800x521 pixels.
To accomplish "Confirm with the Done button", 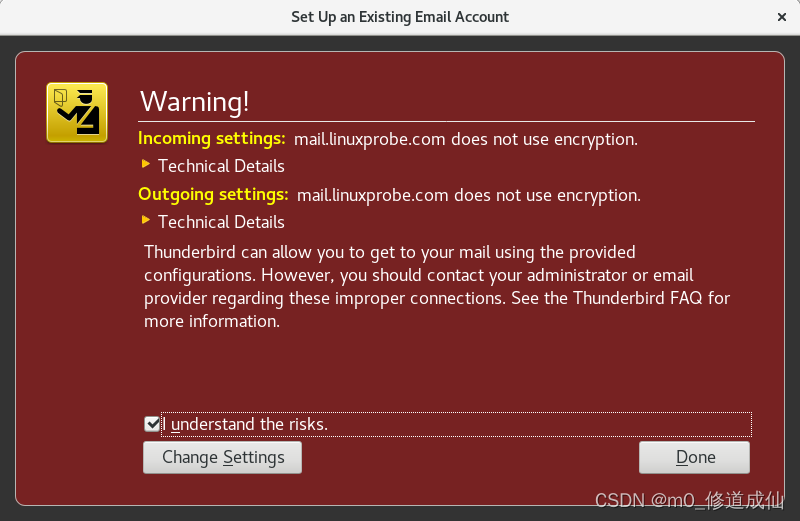I will click(694, 457).
